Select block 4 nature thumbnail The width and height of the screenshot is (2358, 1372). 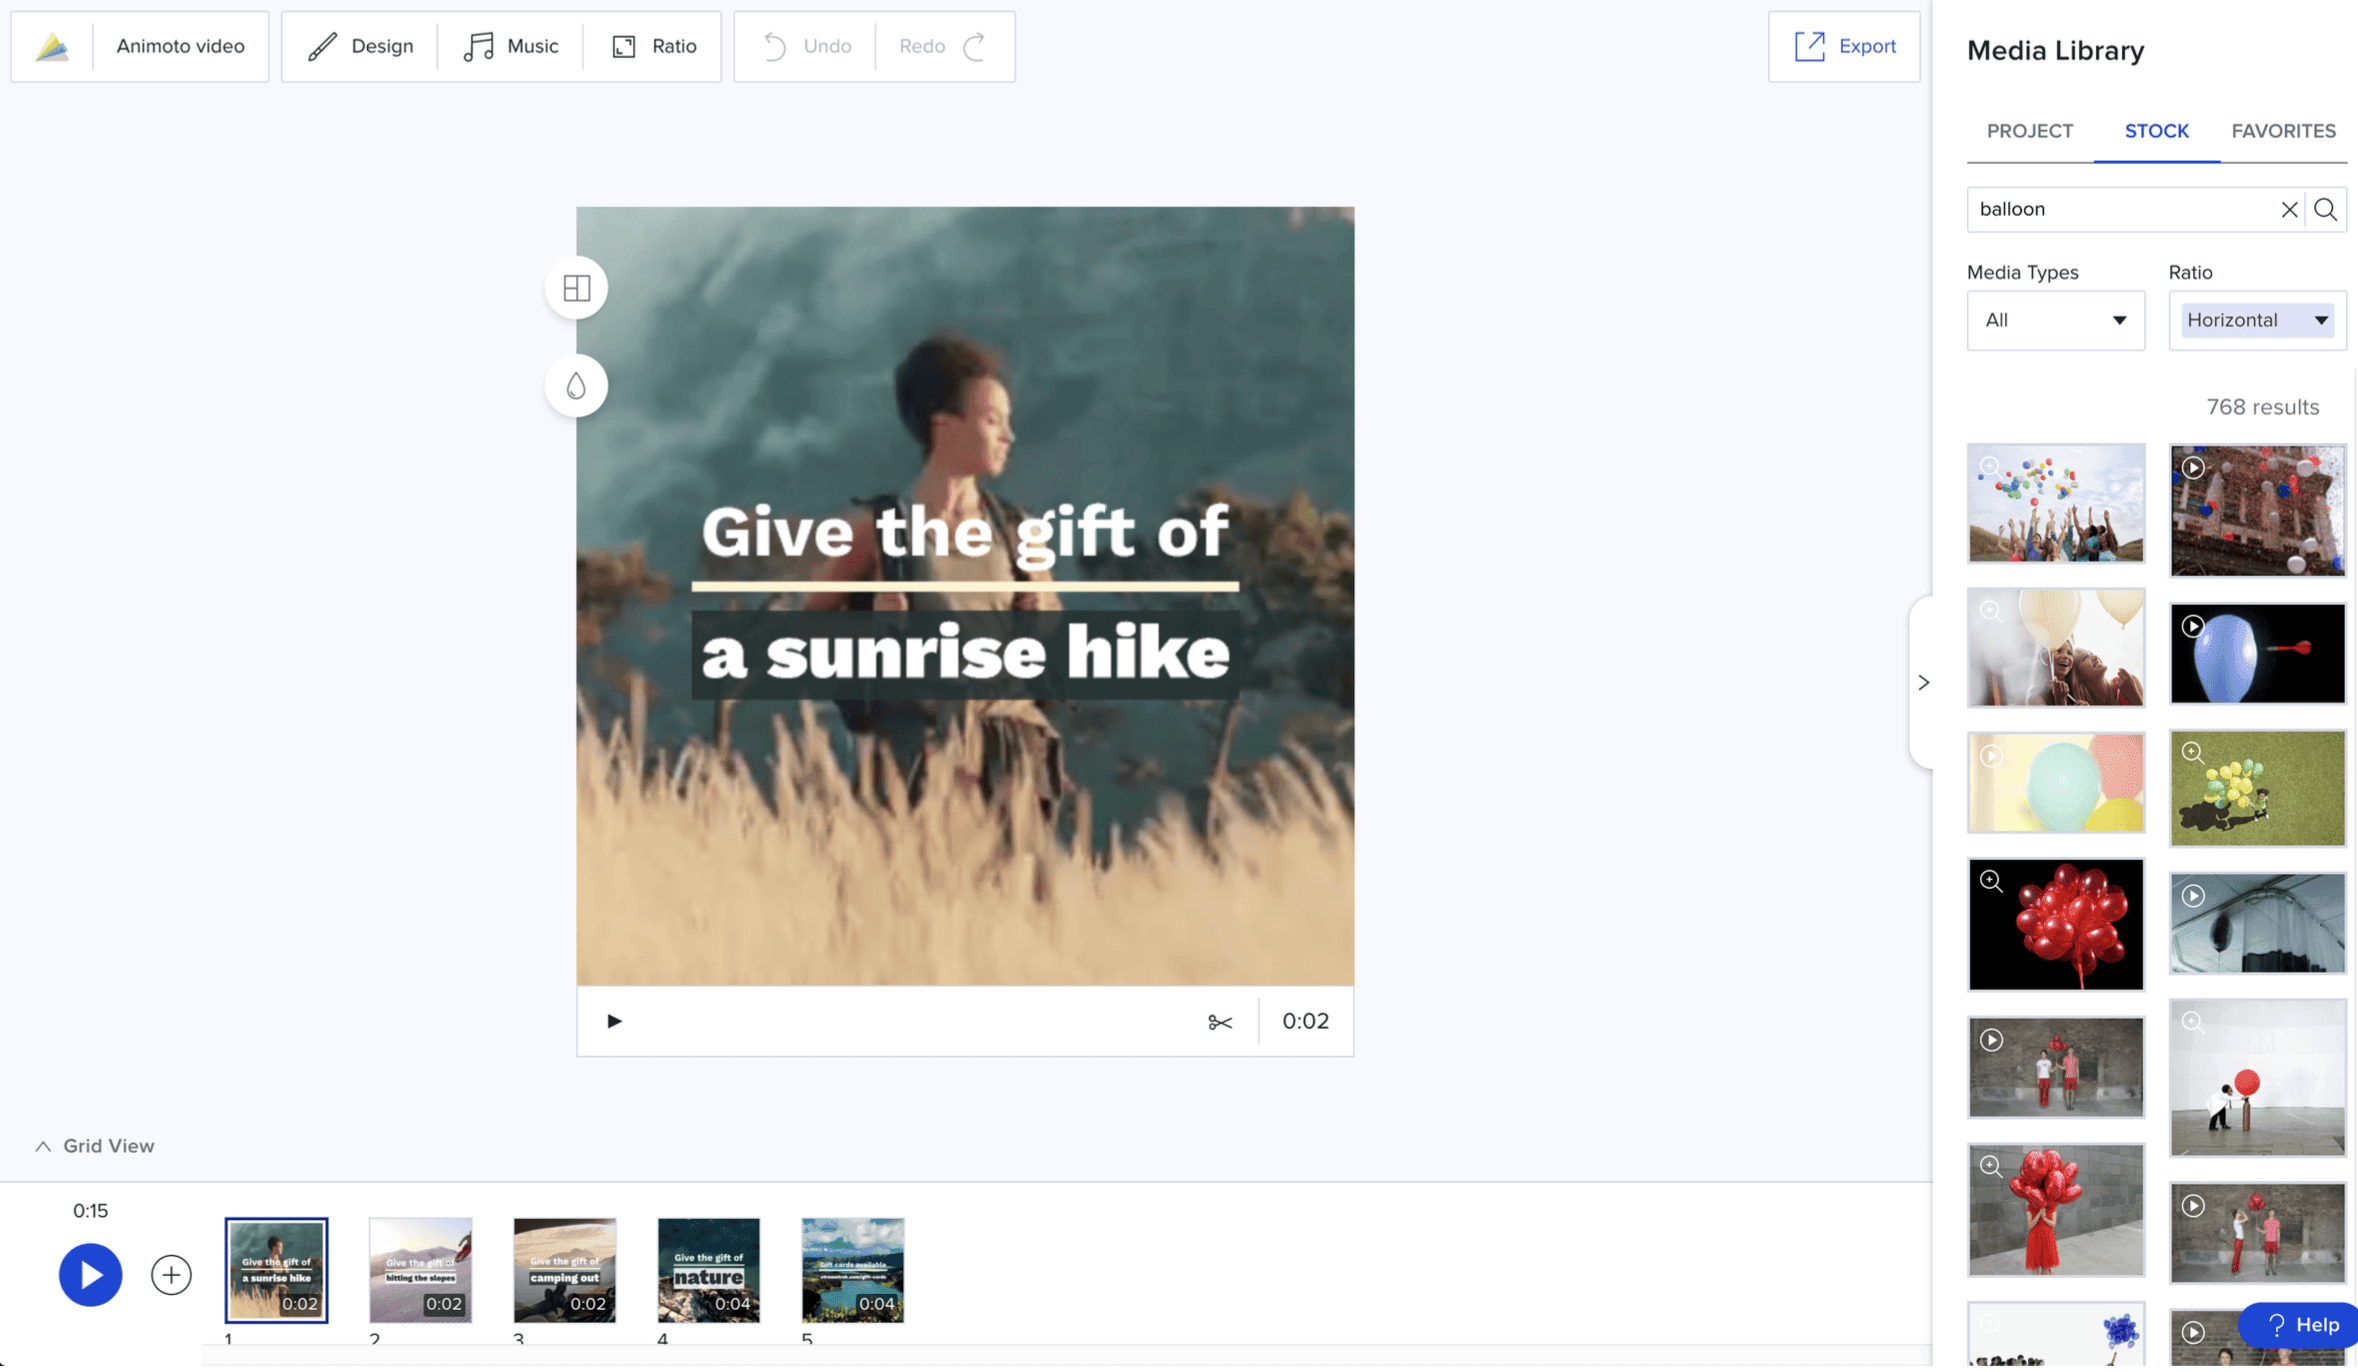coord(708,1270)
